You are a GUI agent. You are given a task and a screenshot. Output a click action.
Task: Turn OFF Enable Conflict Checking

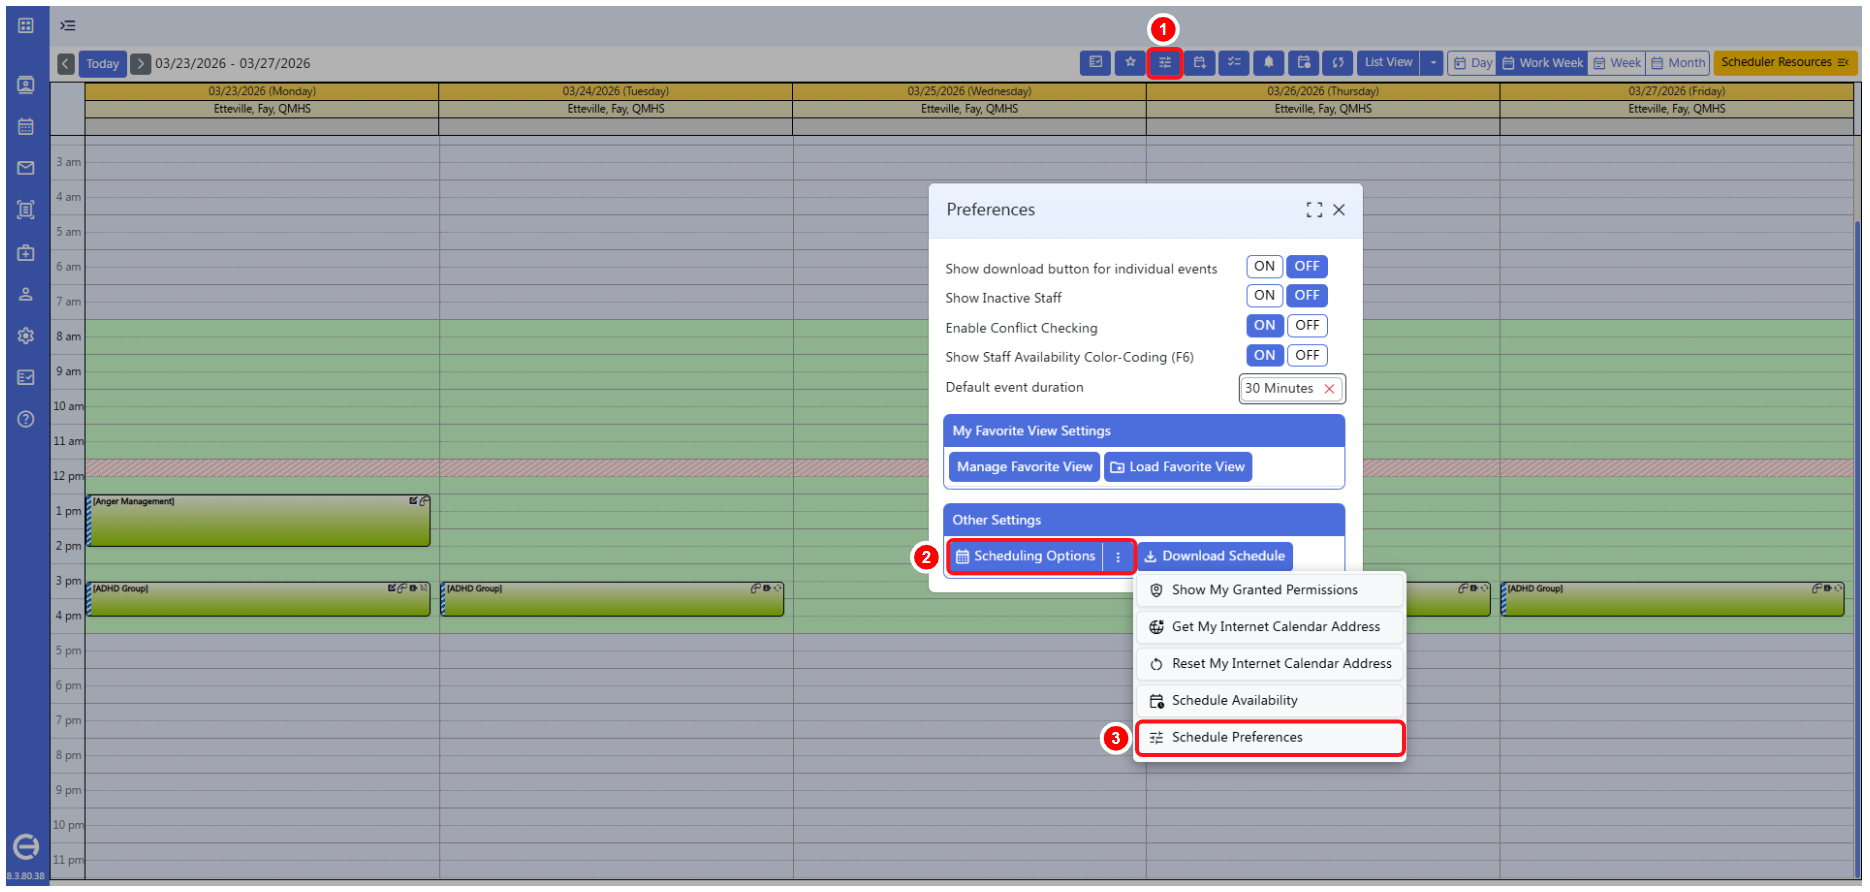click(x=1307, y=326)
